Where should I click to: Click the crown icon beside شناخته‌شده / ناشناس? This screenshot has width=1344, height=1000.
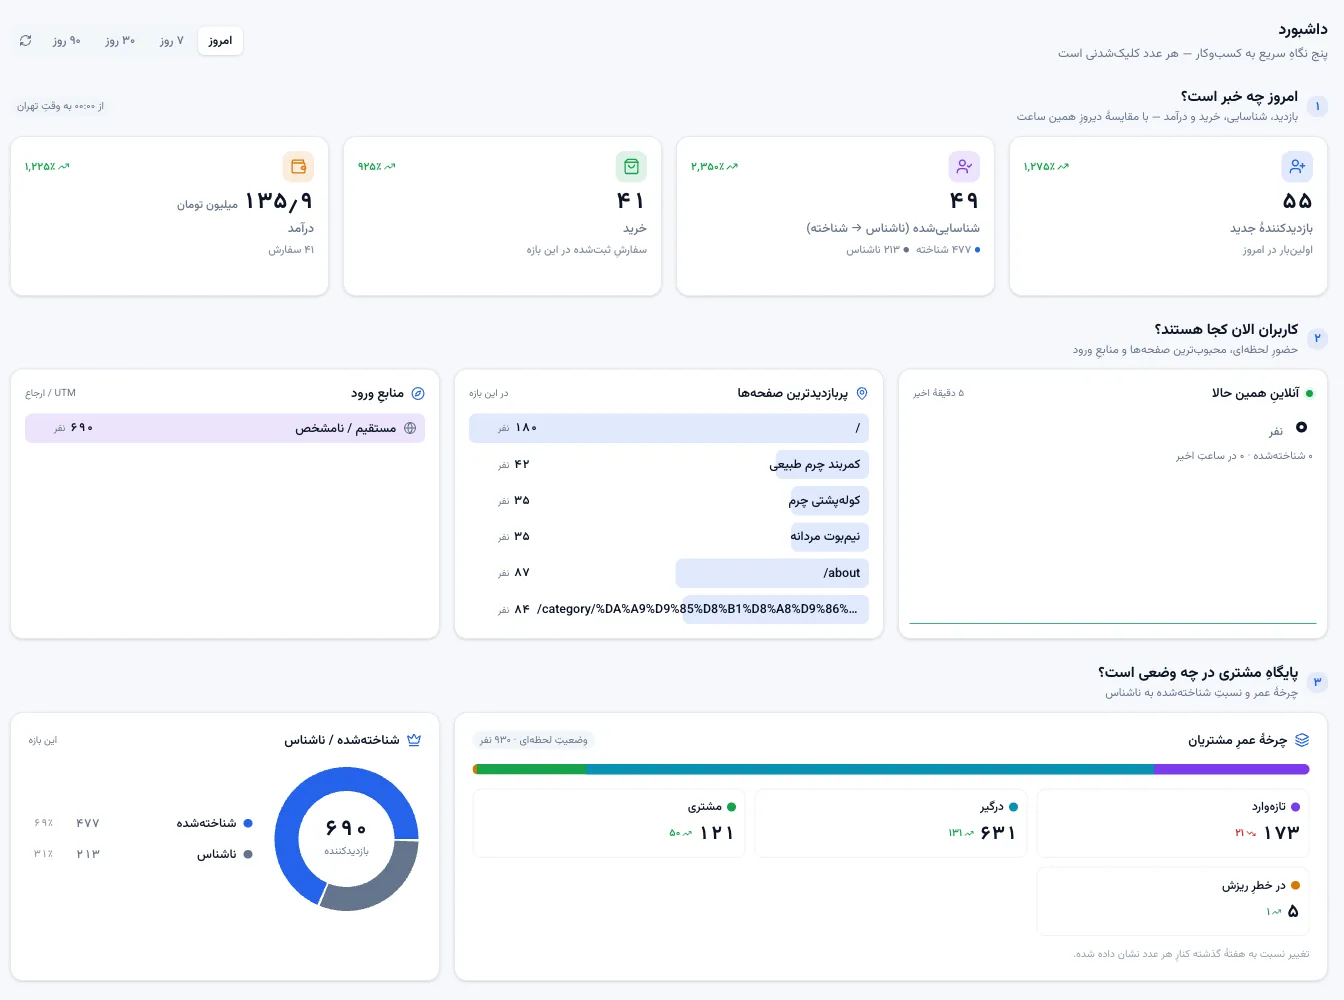click(x=414, y=740)
